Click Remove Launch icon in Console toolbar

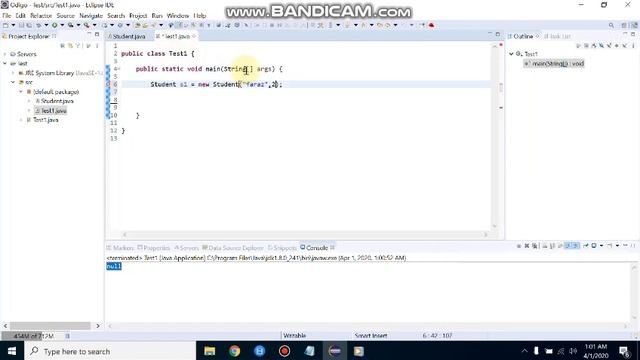527,246
